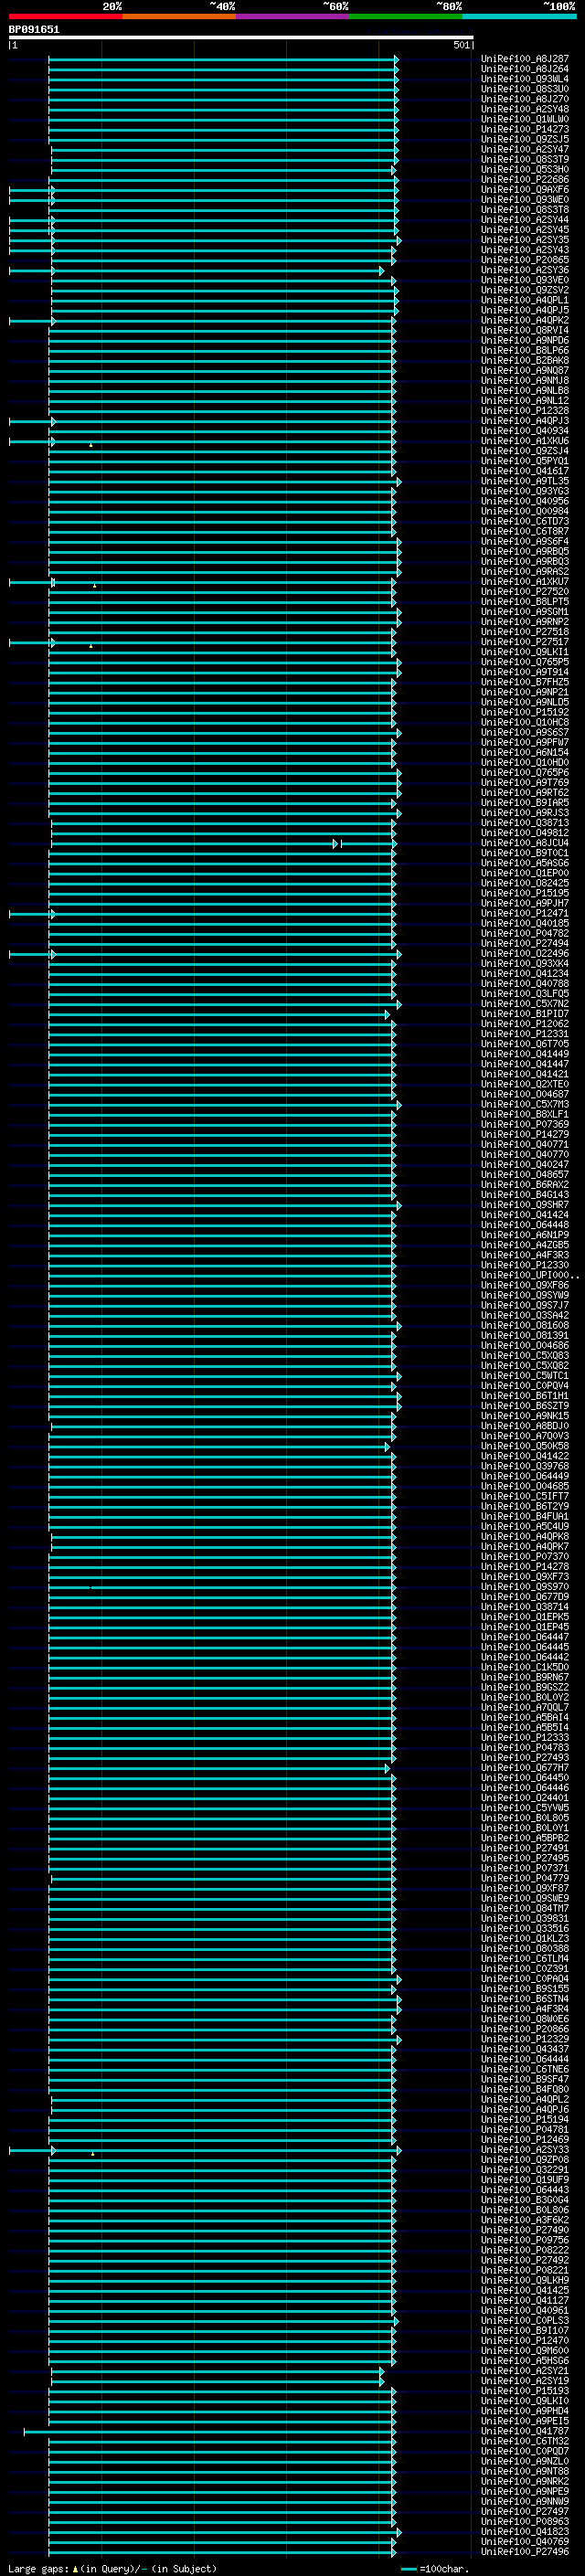Select hit UniRef100_A9NMJ8
585x2576 pixels.
pyautogui.click(x=525, y=380)
